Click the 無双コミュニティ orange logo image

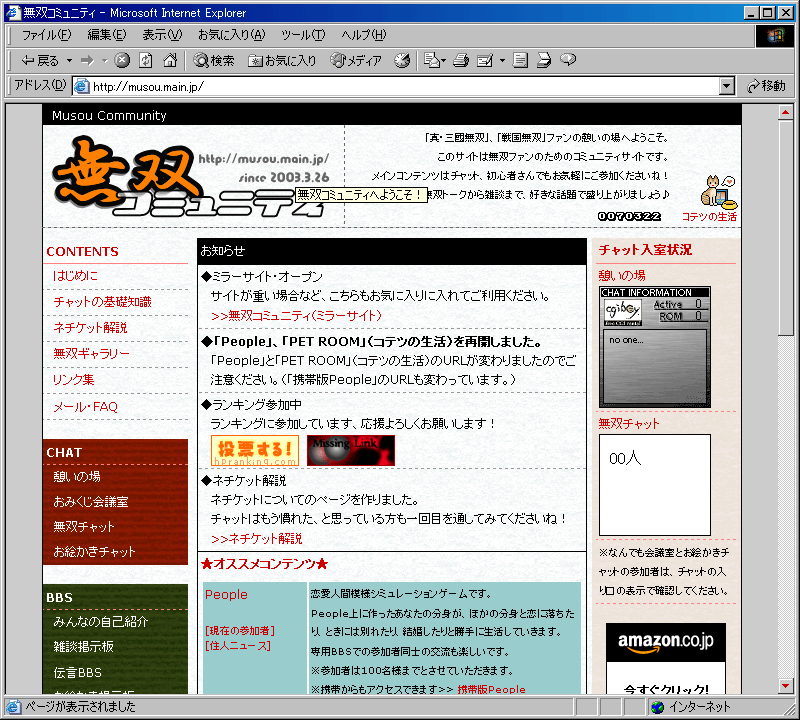190,176
